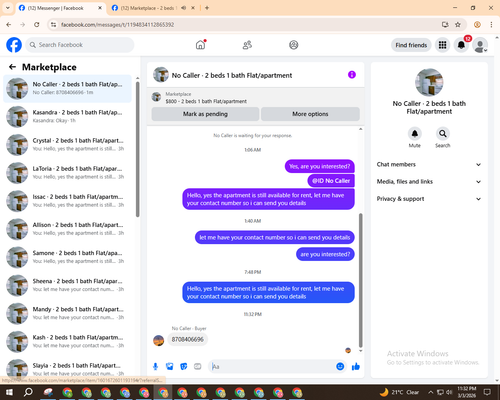500x400 pixels.
Task: Open the grid Menu icon
Action: coord(442,45)
